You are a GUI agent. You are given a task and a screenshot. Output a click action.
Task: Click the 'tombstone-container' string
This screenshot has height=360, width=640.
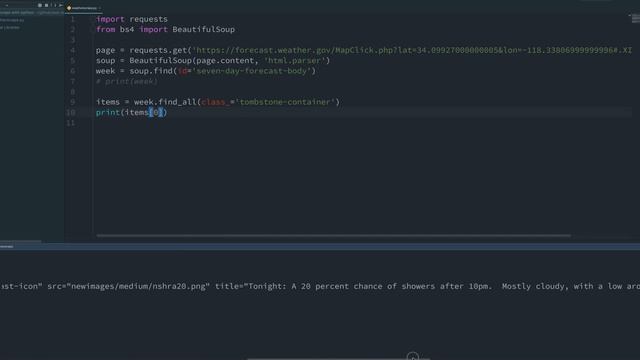[285, 102]
